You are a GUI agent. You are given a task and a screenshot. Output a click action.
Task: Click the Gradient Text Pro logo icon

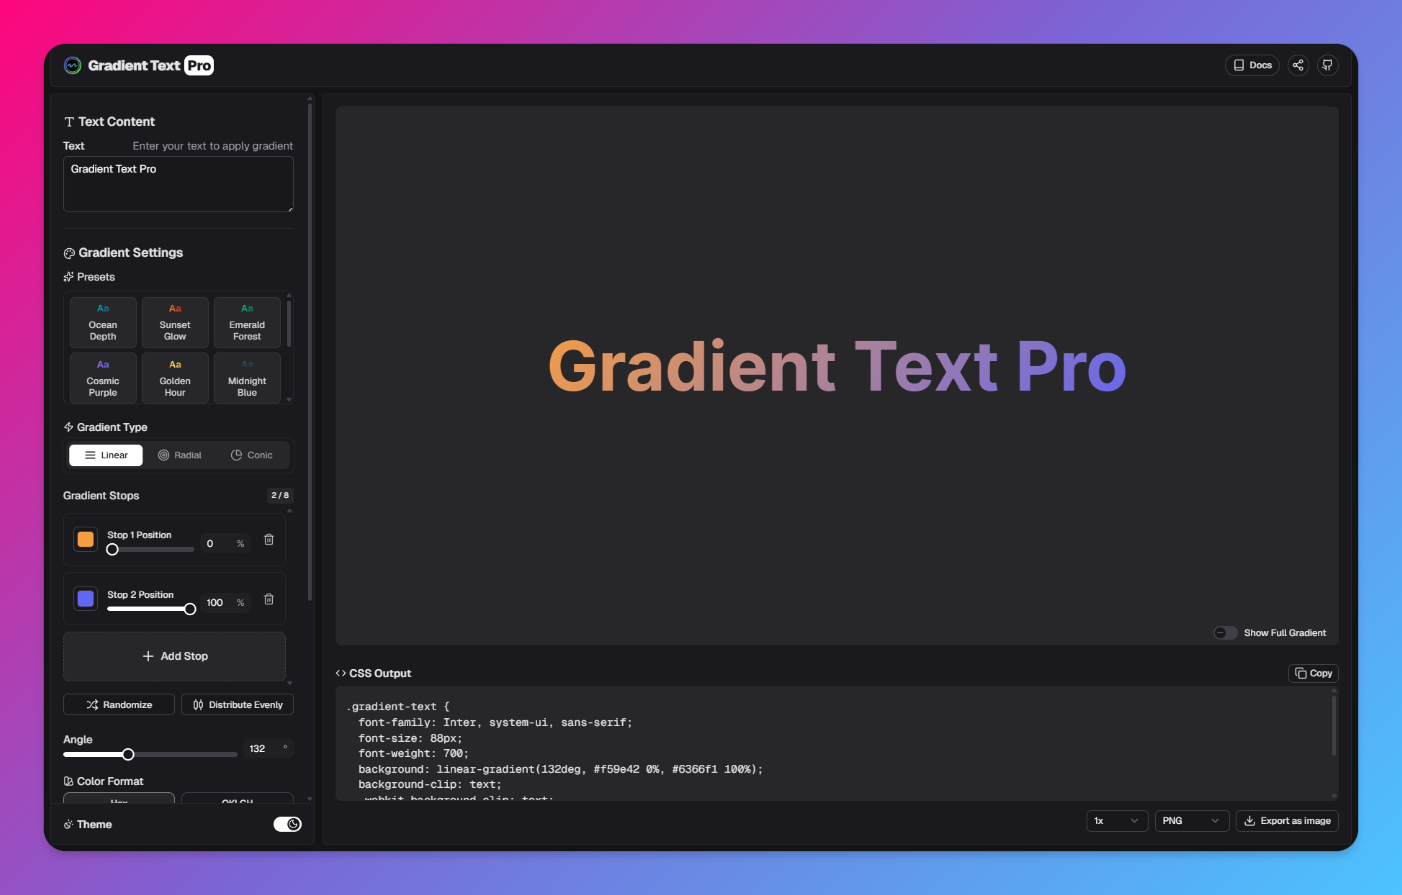click(73, 66)
